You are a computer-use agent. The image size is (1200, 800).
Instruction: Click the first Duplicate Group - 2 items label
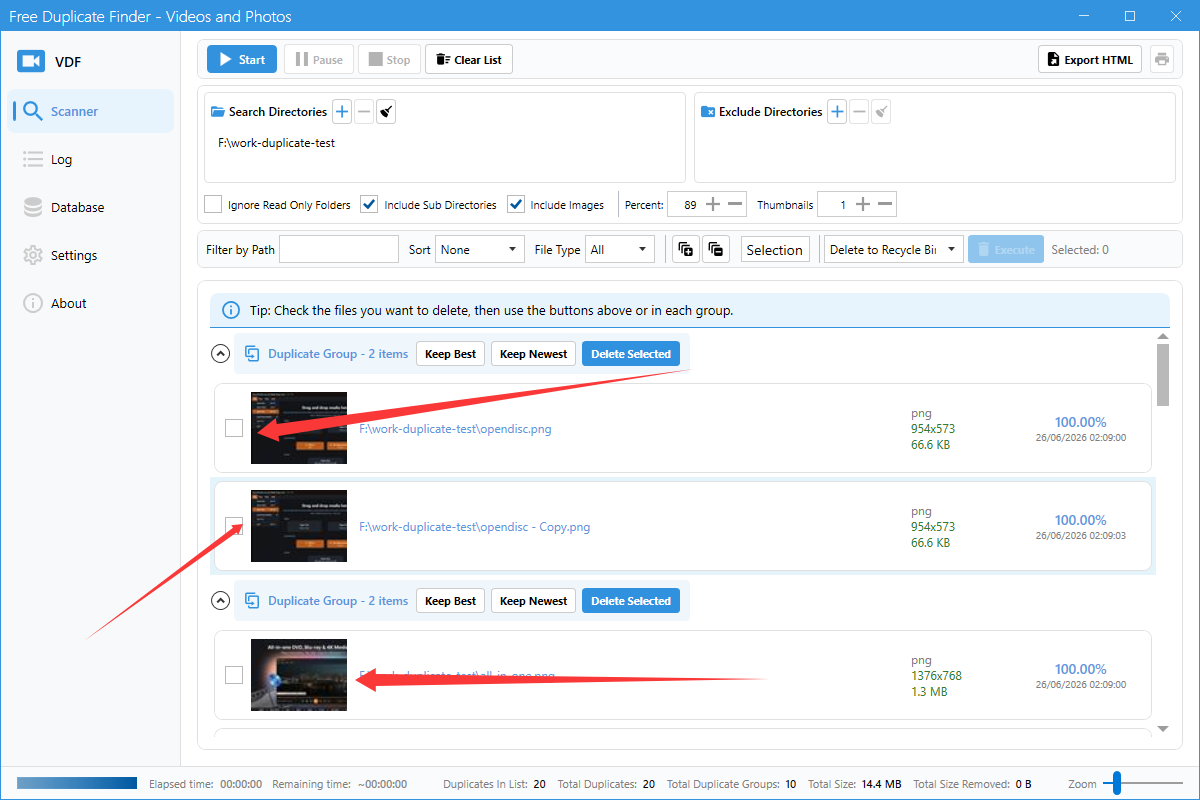338,354
